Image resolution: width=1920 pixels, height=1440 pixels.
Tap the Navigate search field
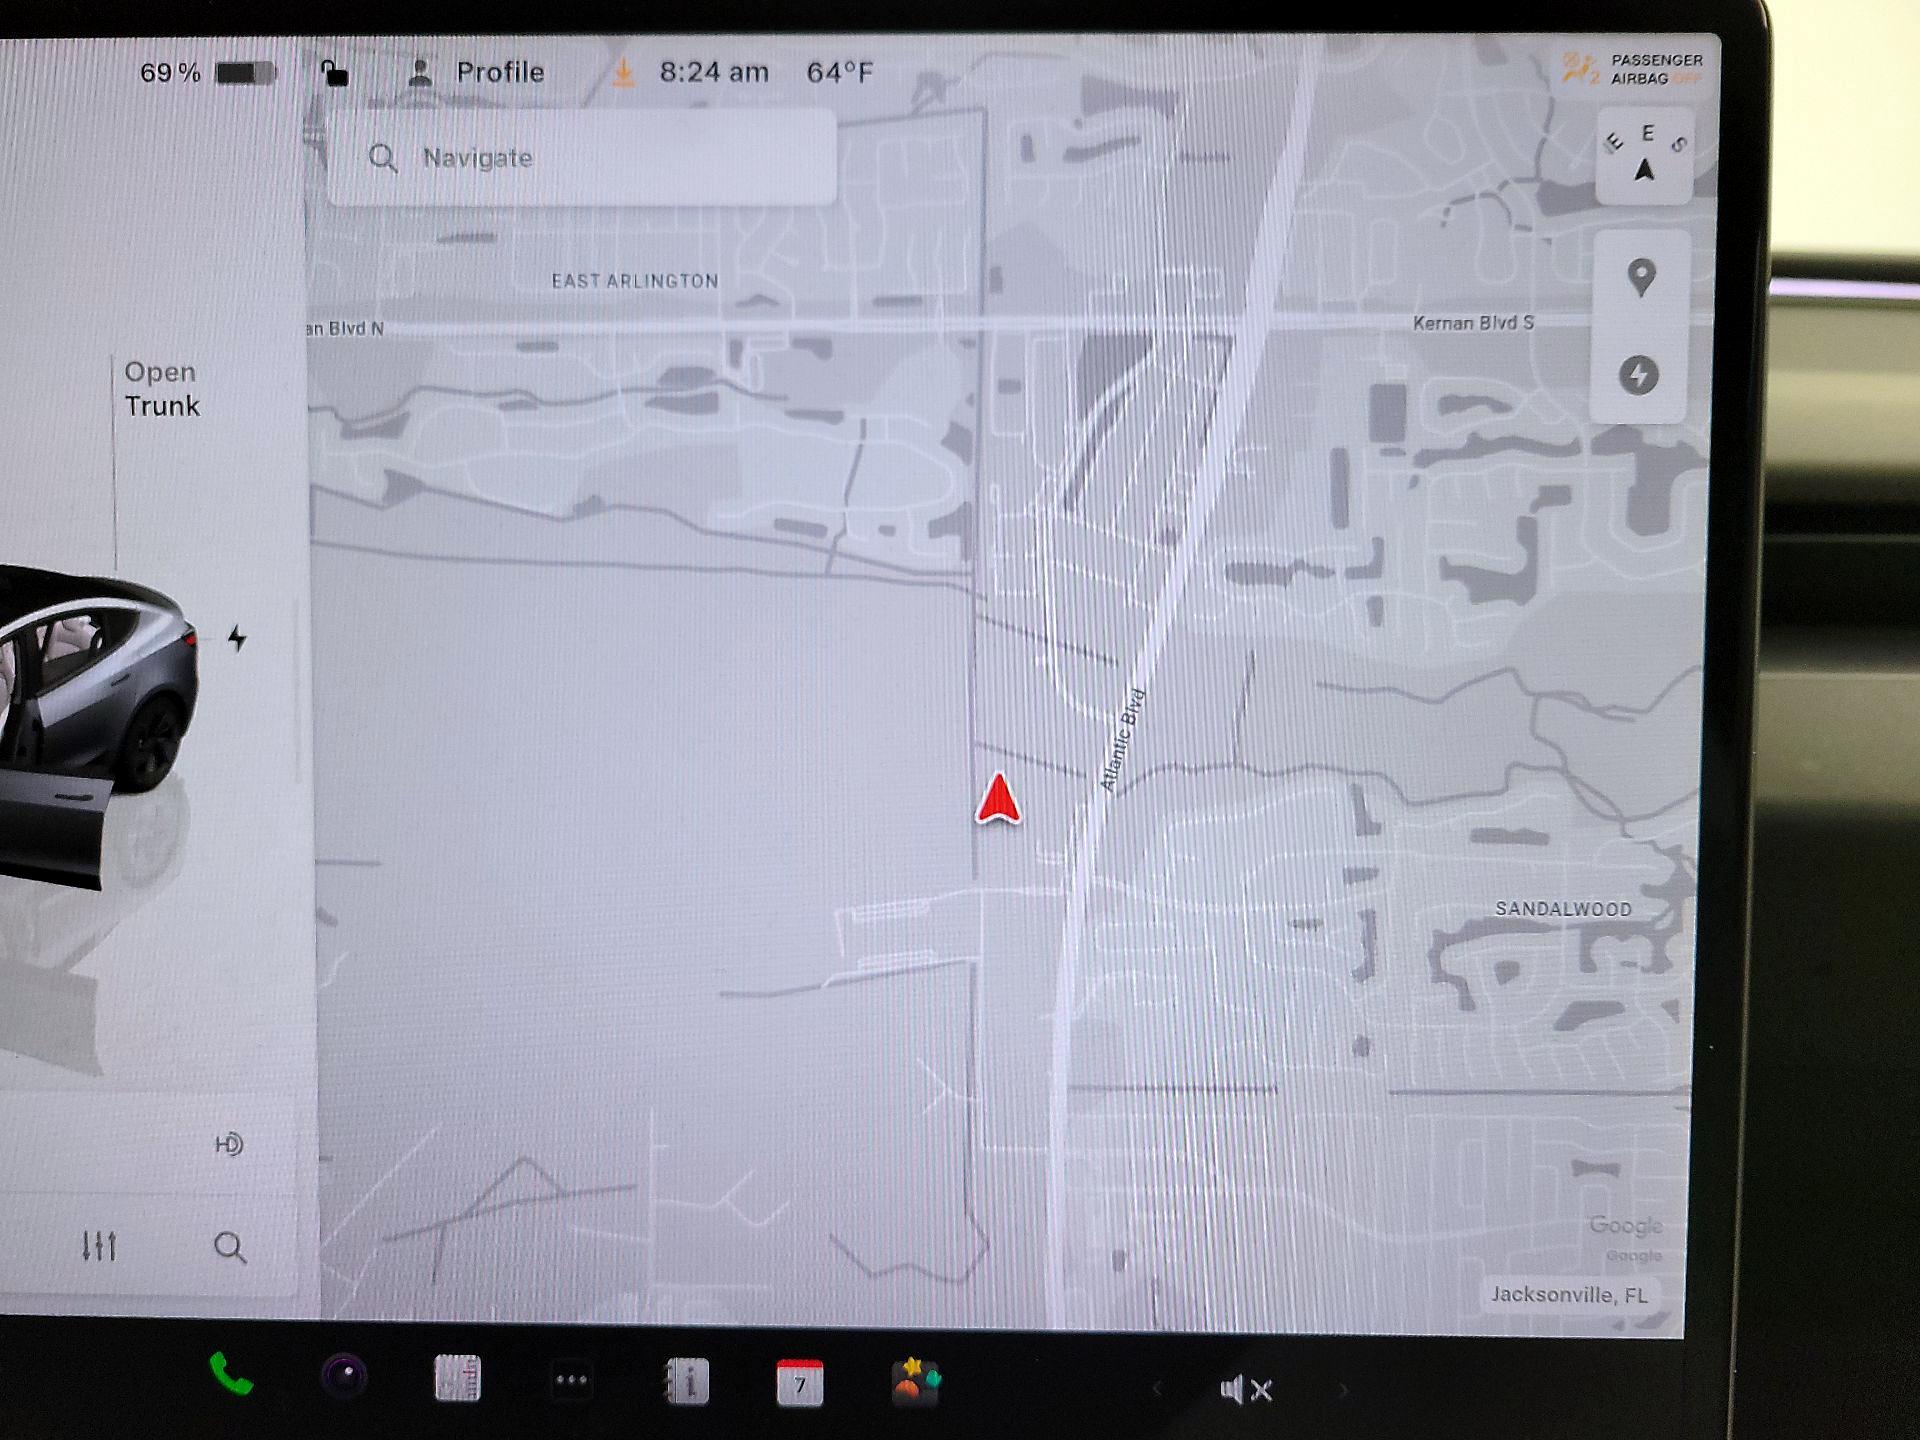[x=582, y=158]
